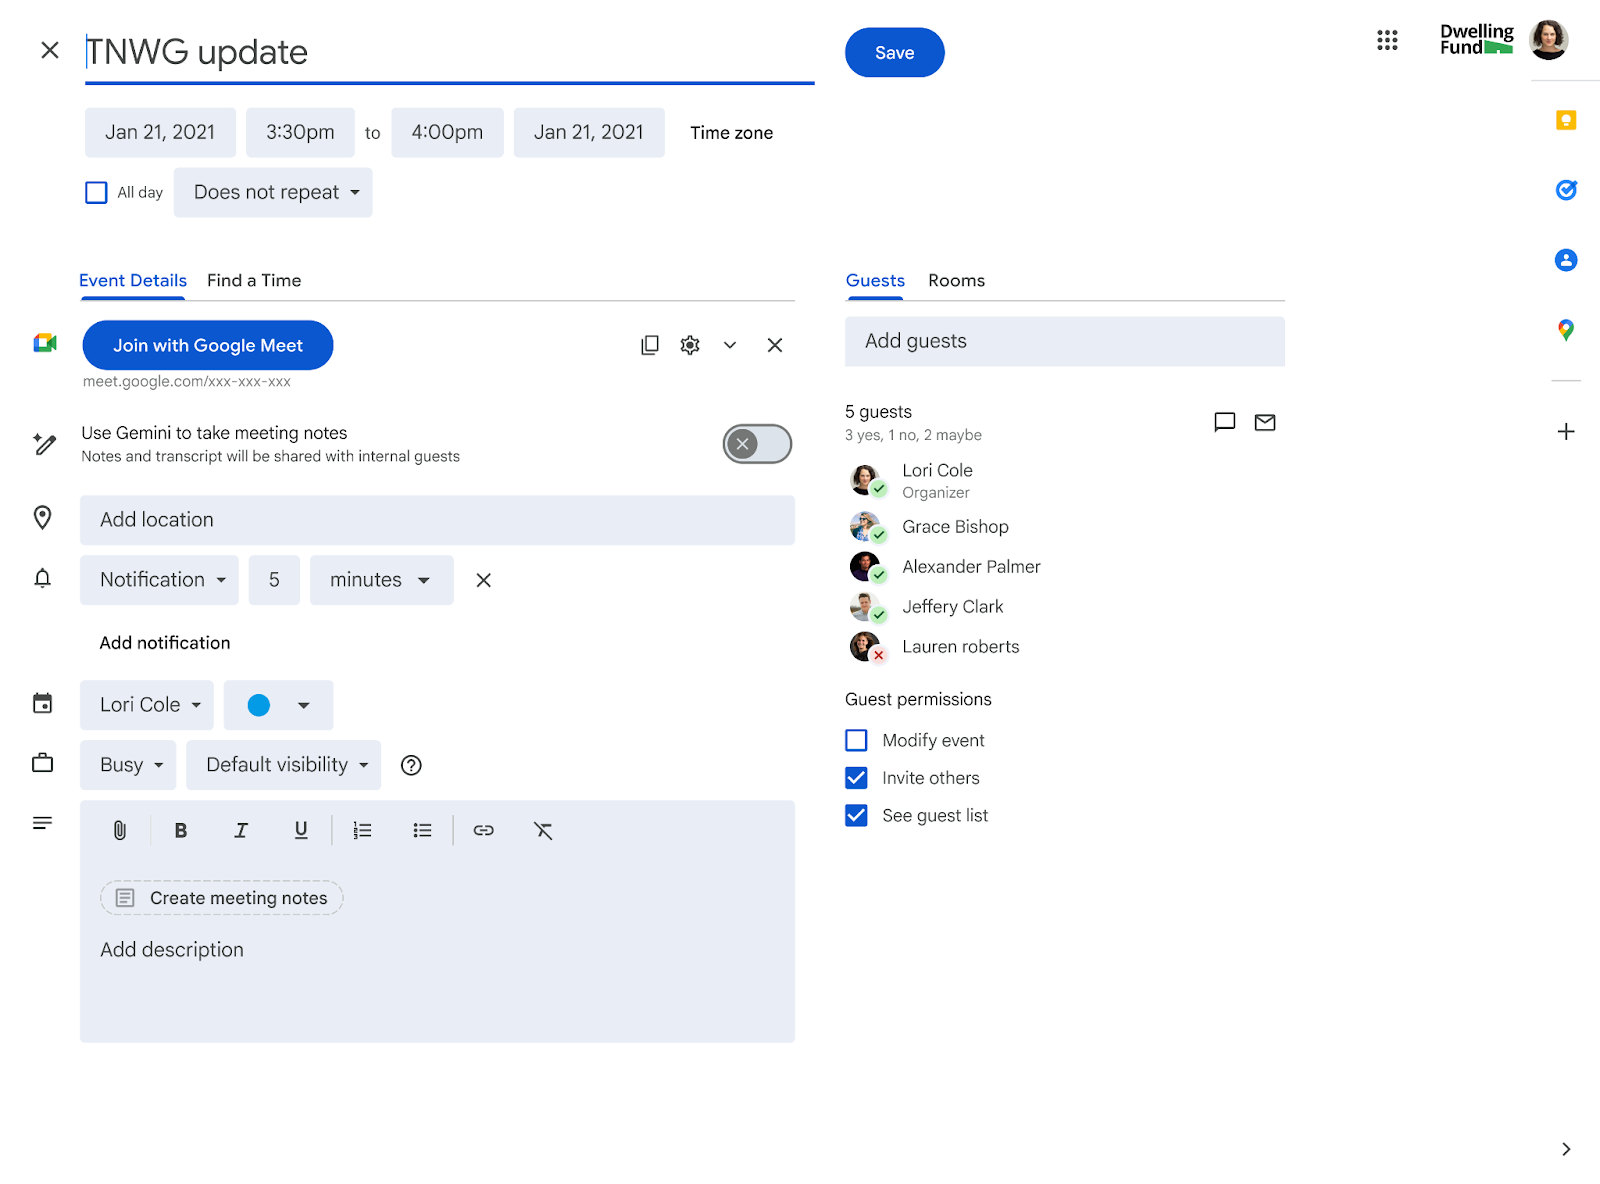
Task: Attach a file using paperclip icon
Action: pyautogui.click(x=120, y=830)
